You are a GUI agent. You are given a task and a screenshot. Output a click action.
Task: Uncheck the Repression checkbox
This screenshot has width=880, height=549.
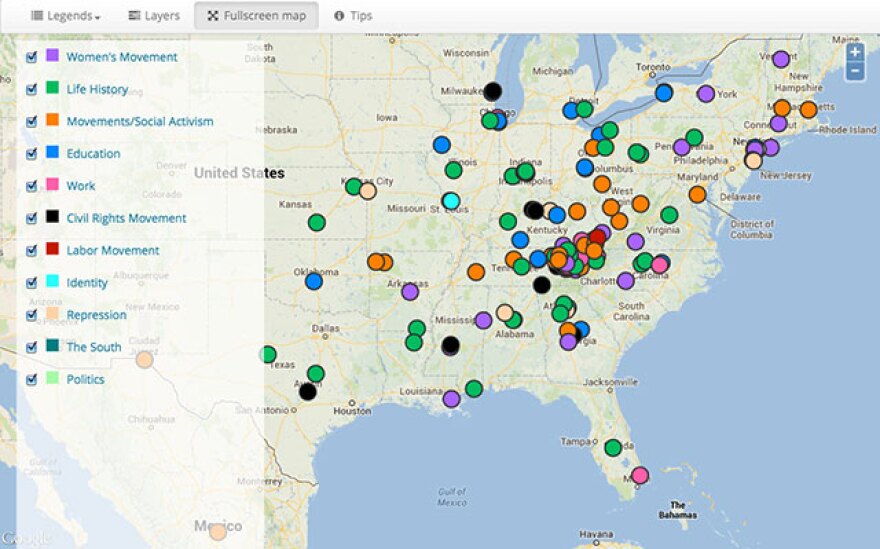(31, 315)
